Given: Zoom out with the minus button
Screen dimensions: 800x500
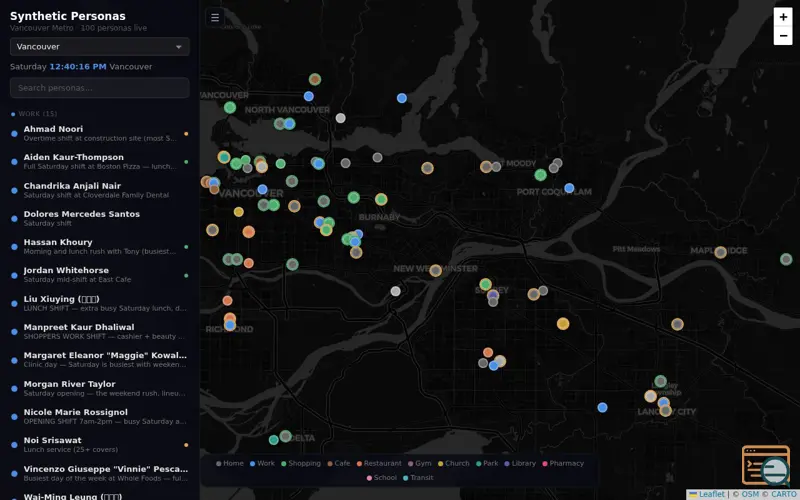Looking at the screenshot, I should [783, 36].
